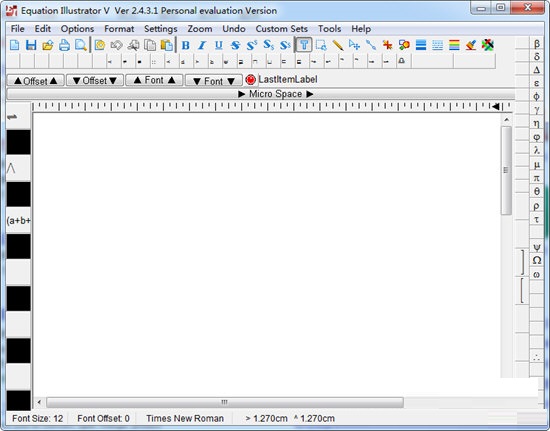
Task: Open the Tools menu
Action: pyautogui.click(x=329, y=29)
